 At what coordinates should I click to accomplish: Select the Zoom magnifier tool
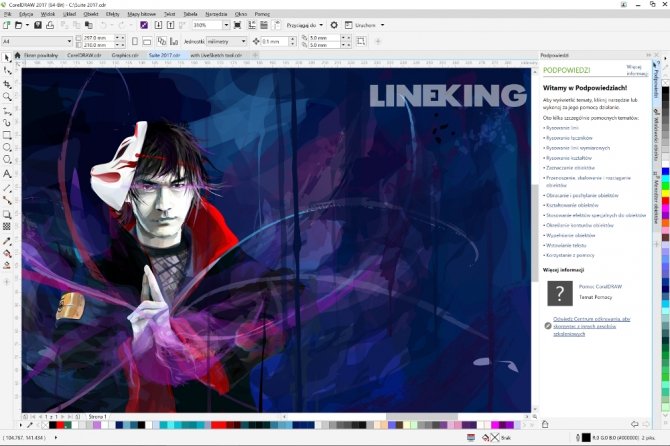[7, 97]
